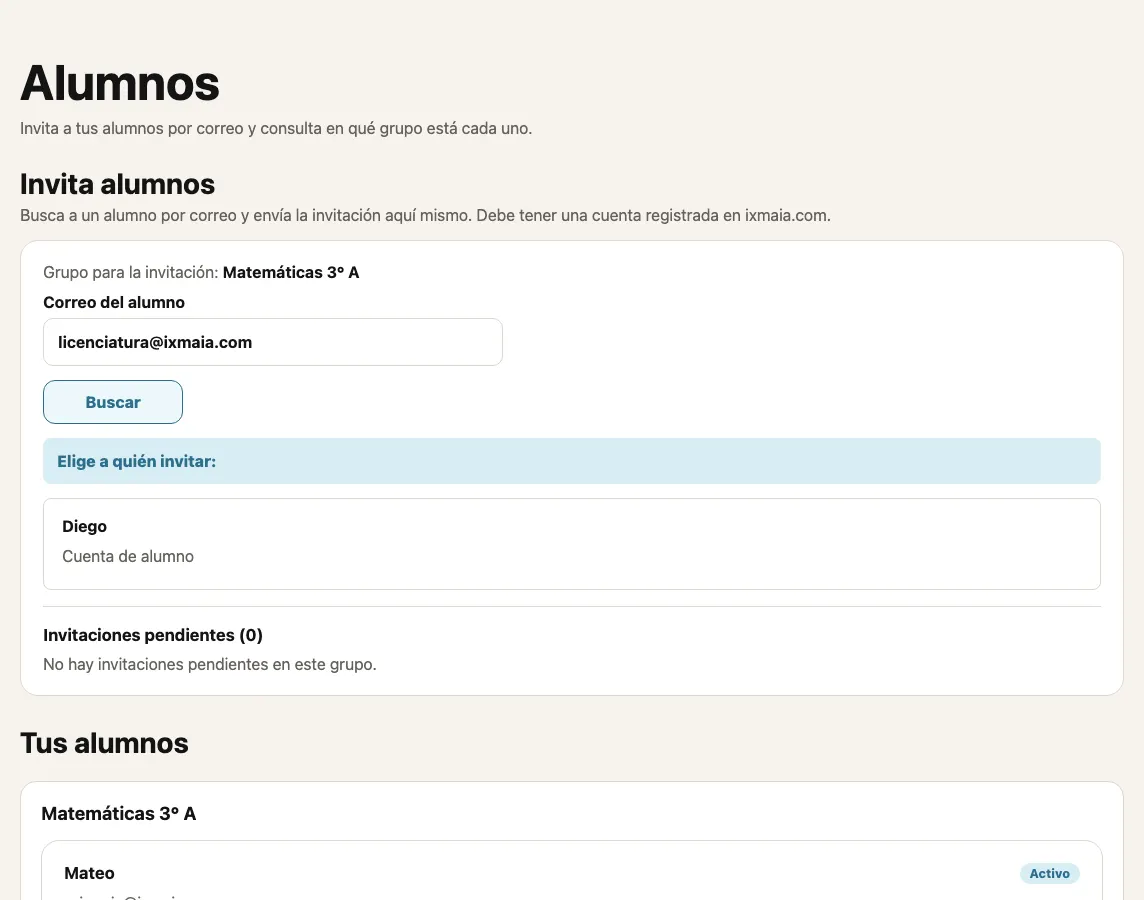Select Diego's student account card

click(x=571, y=544)
